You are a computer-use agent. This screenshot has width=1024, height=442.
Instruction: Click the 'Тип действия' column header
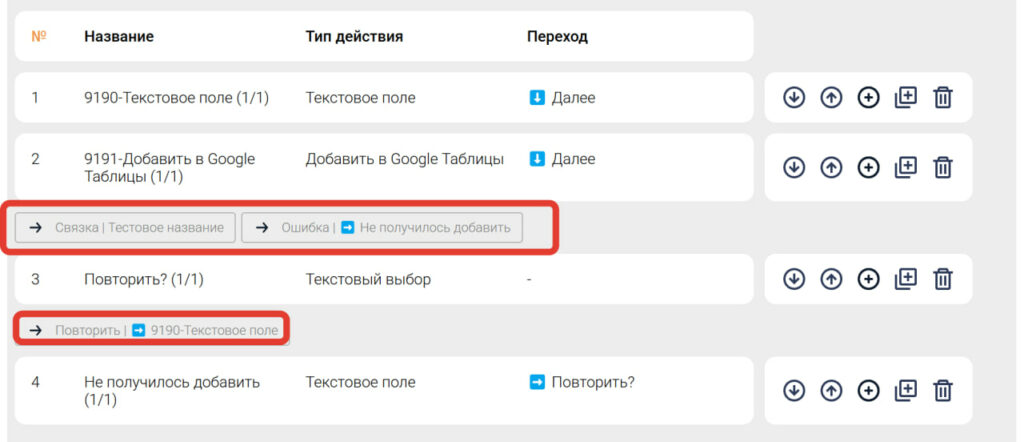pyautogui.click(x=354, y=37)
